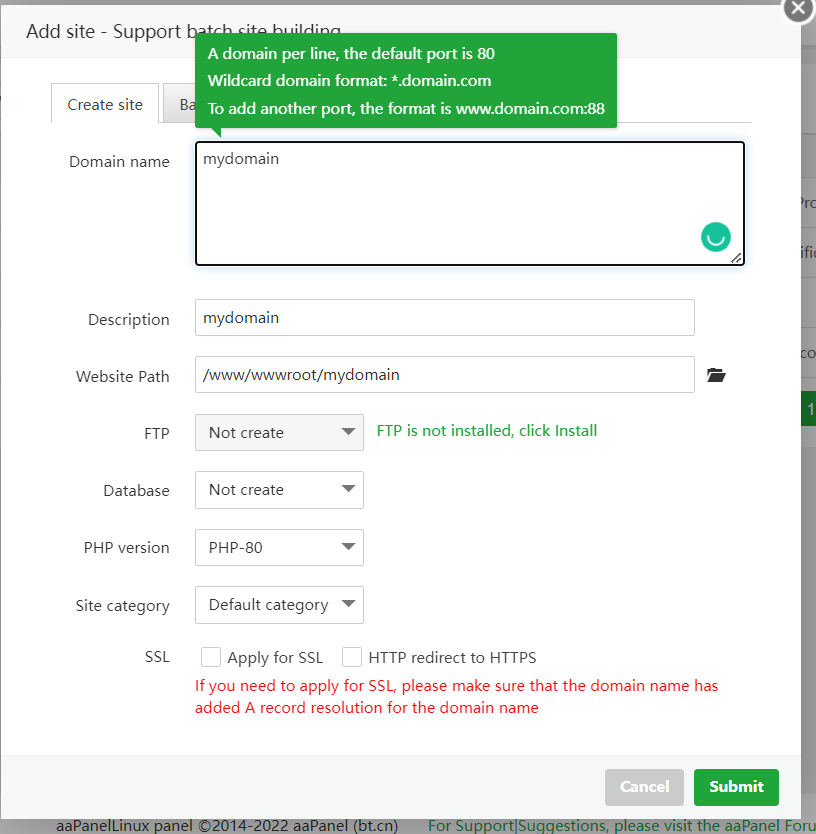Viewport: 816px width, 834px height.
Task: Switch to the Create site tab
Action: pyautogui.click(x=105, y=104)
